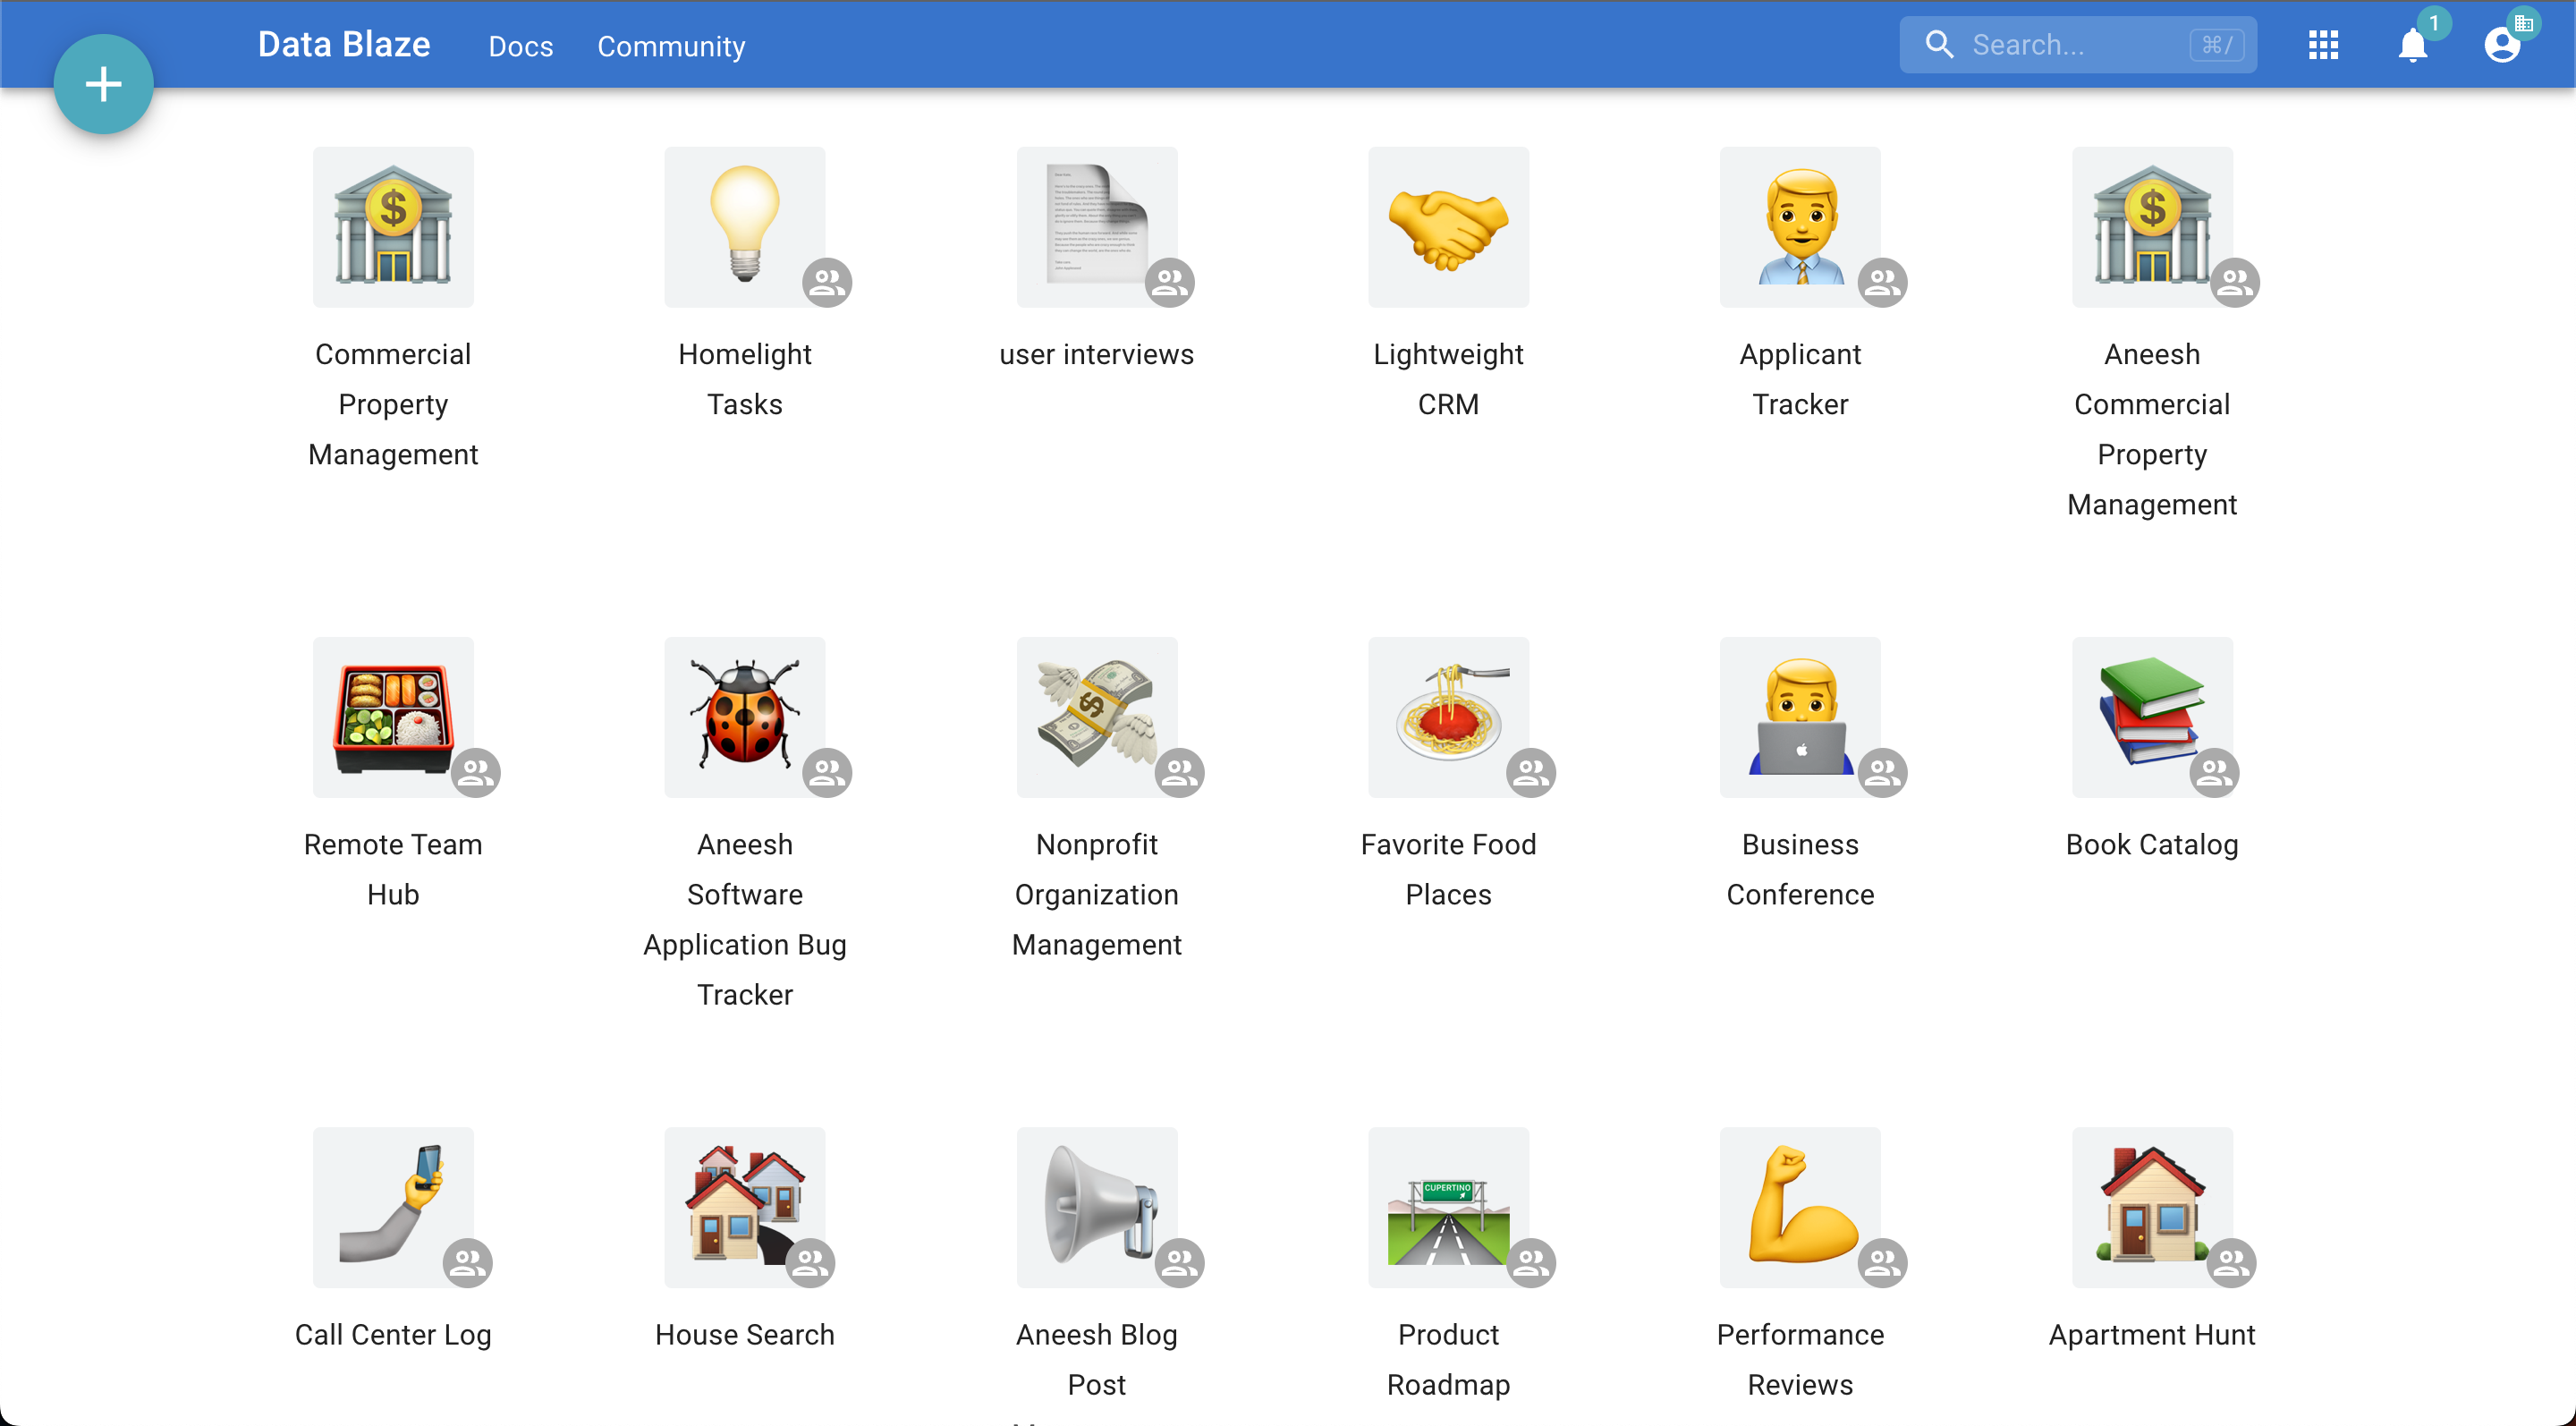2576x1426 pixels.
Task: Open the Product Roadmap highway thumbnail
Action: [1447, 1206]
